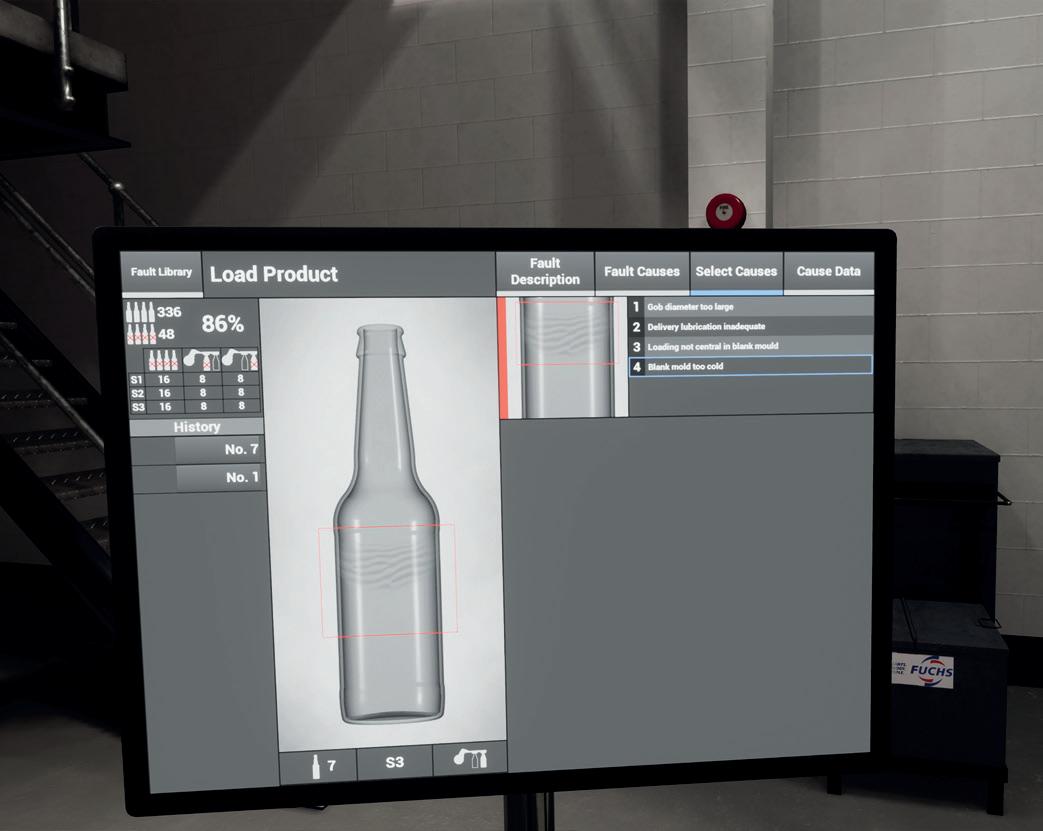This screenshot has width=1043, height=831.
Task: Click the History header
Action: point(197,427)
